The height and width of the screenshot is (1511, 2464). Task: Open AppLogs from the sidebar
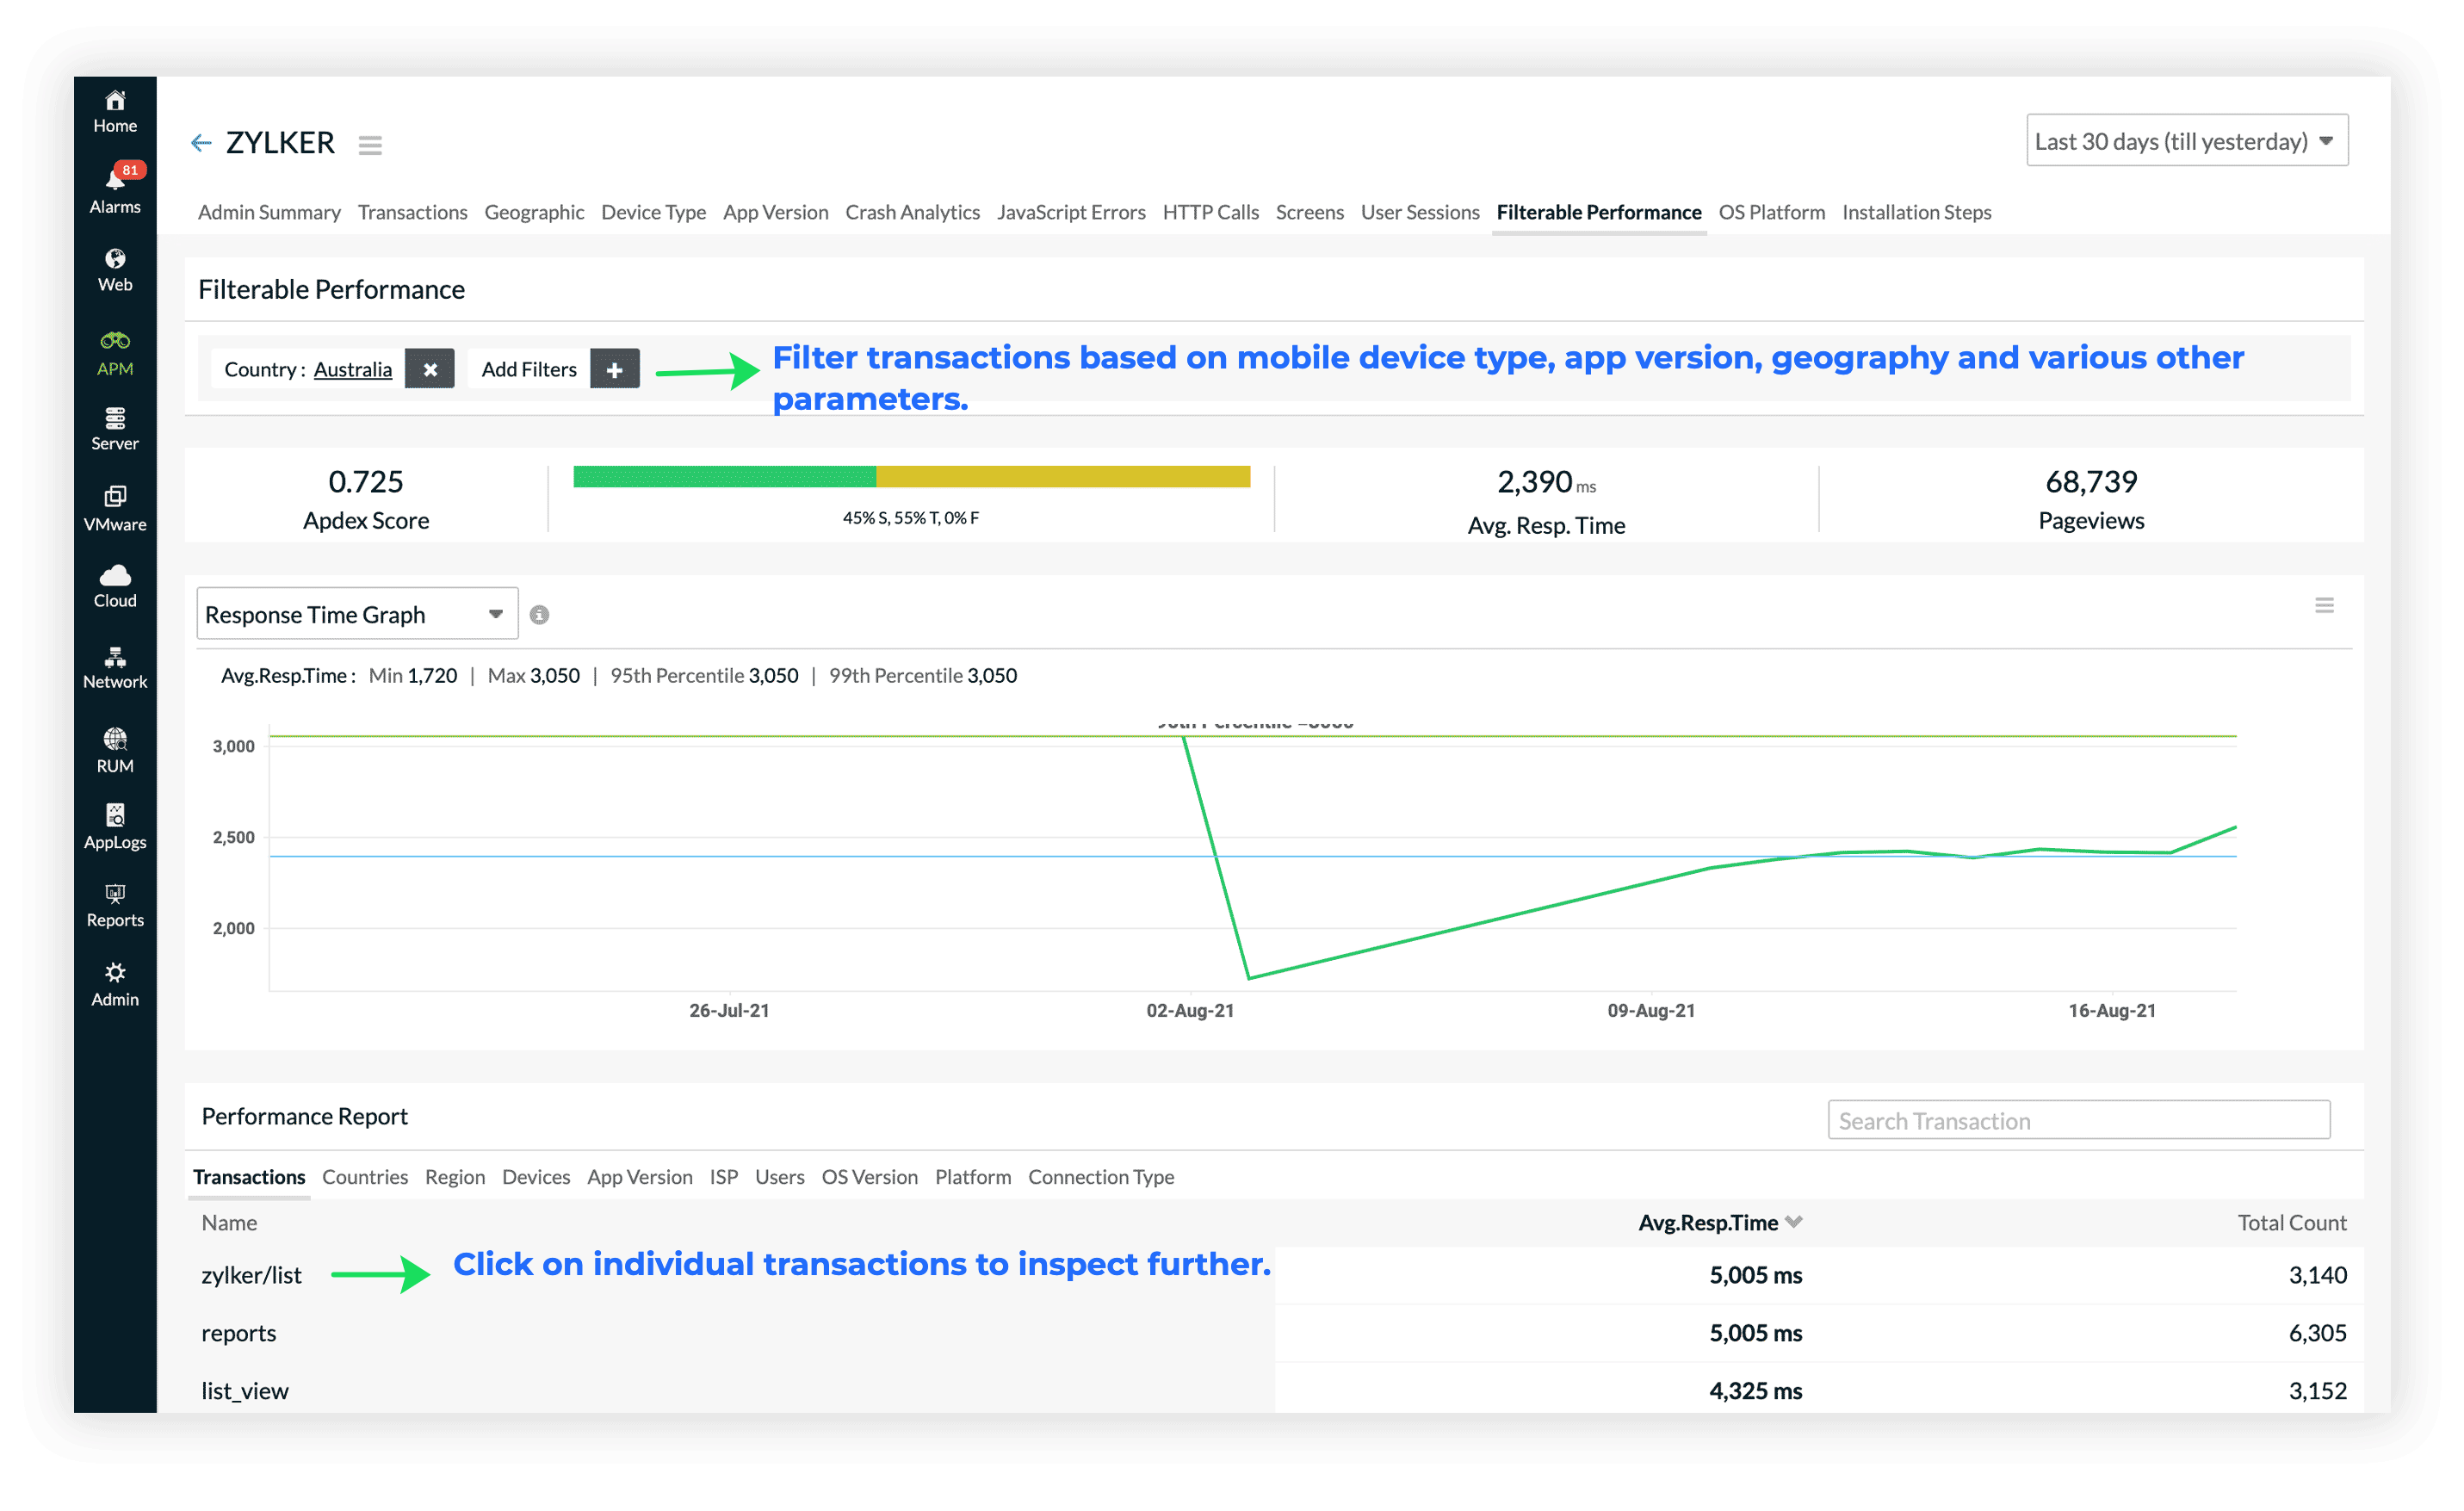click(115, 815)
